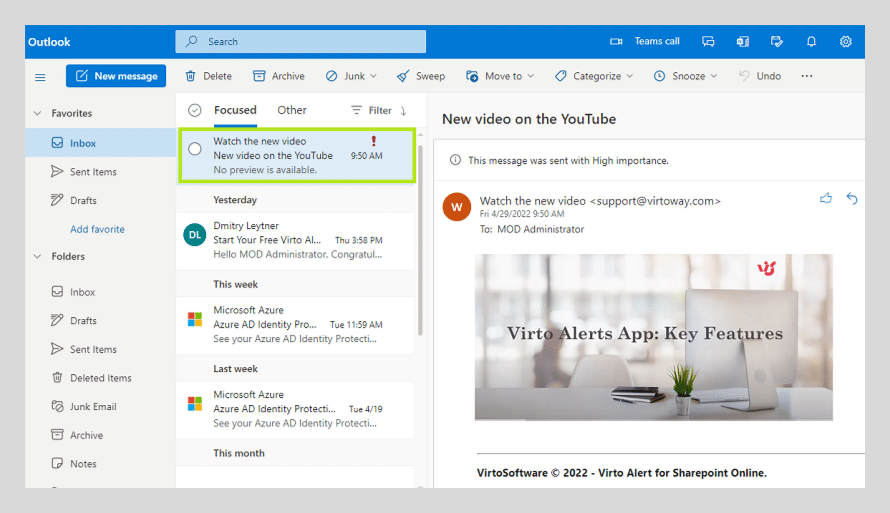Open the notifications bell
This screenshot has width=890, height=513.
pyautogui.click(x=811, y=41)
